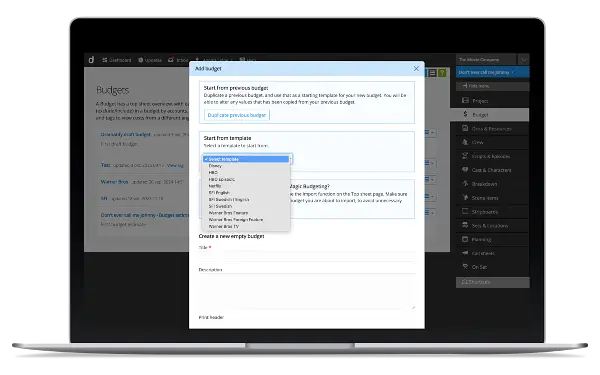The width and height of the screenshot is (600, 375).
Task: Open the Updates menu item
Action: (150, 60)
